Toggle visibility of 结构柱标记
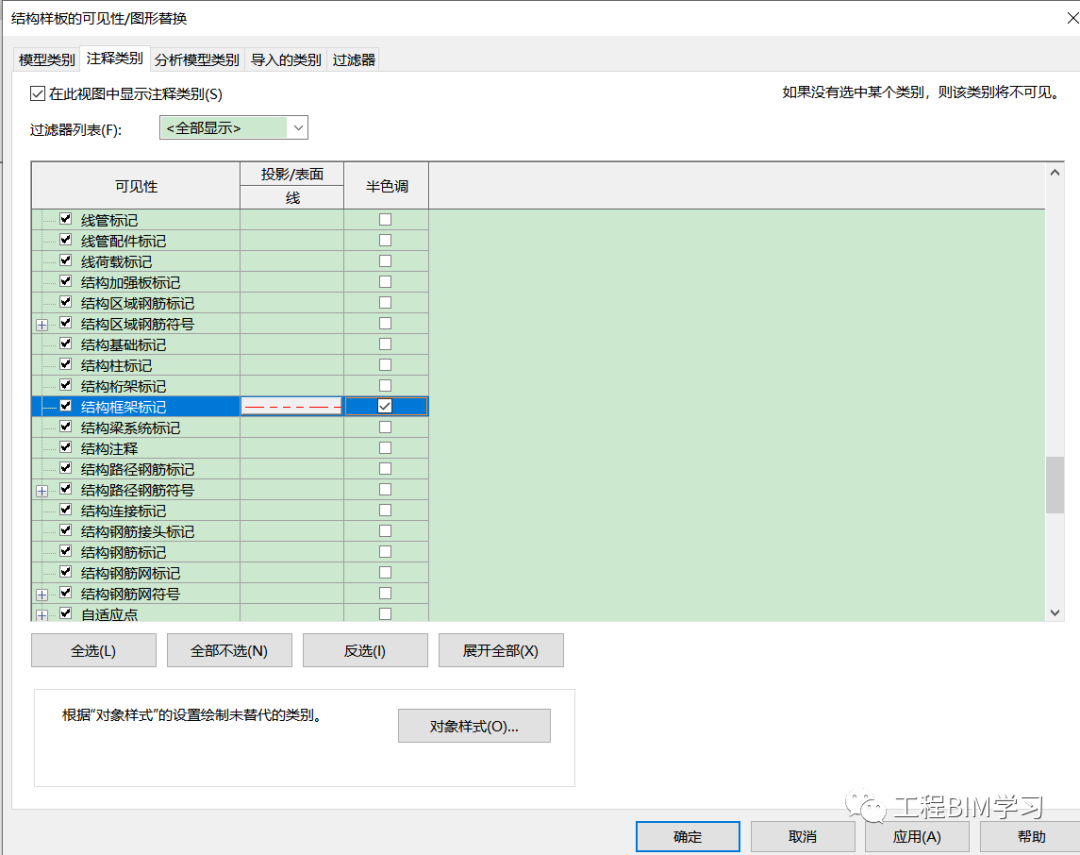 (65, 364)
